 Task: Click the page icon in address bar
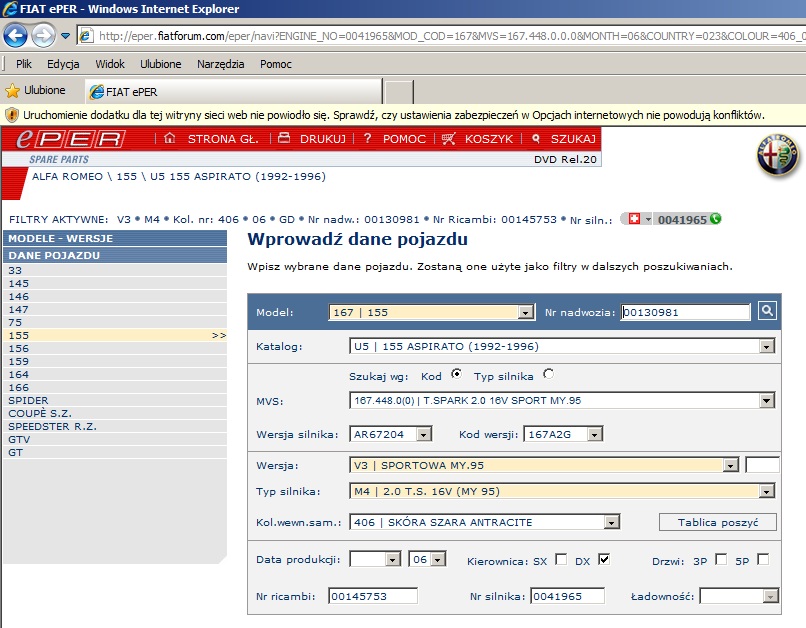[x=86, y=36]
